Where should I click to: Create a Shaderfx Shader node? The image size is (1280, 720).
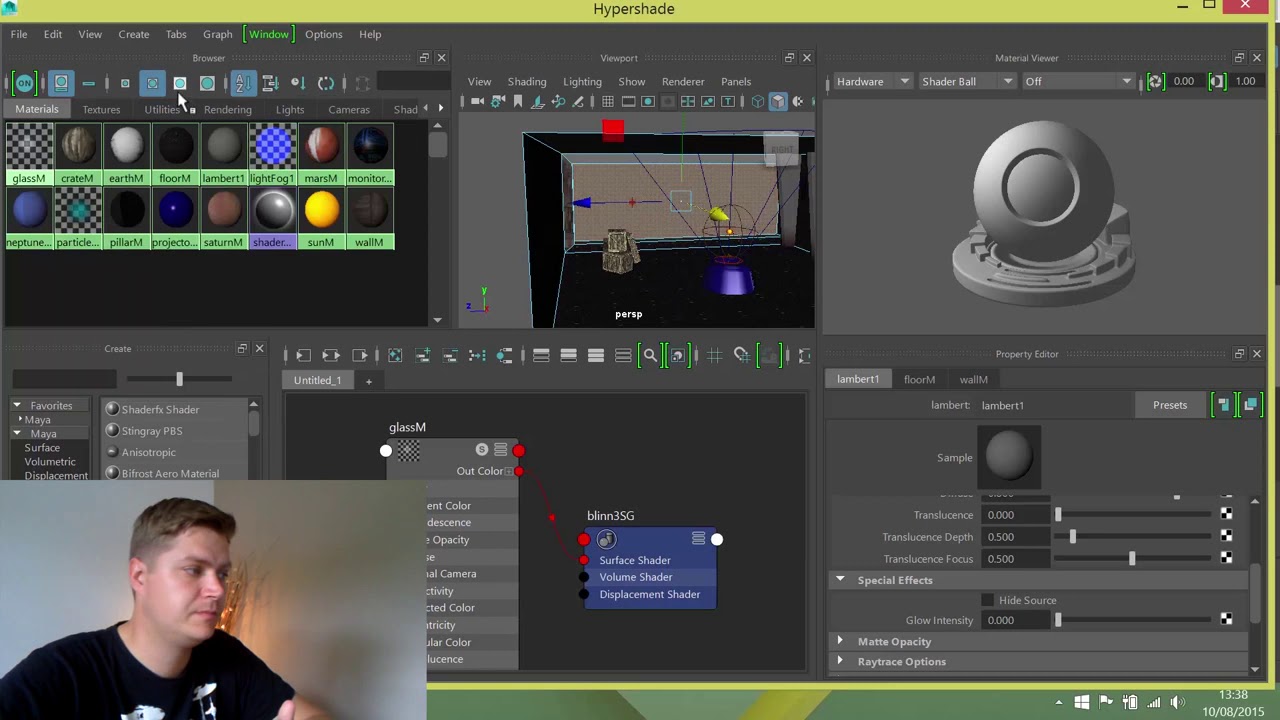point(160,409)
